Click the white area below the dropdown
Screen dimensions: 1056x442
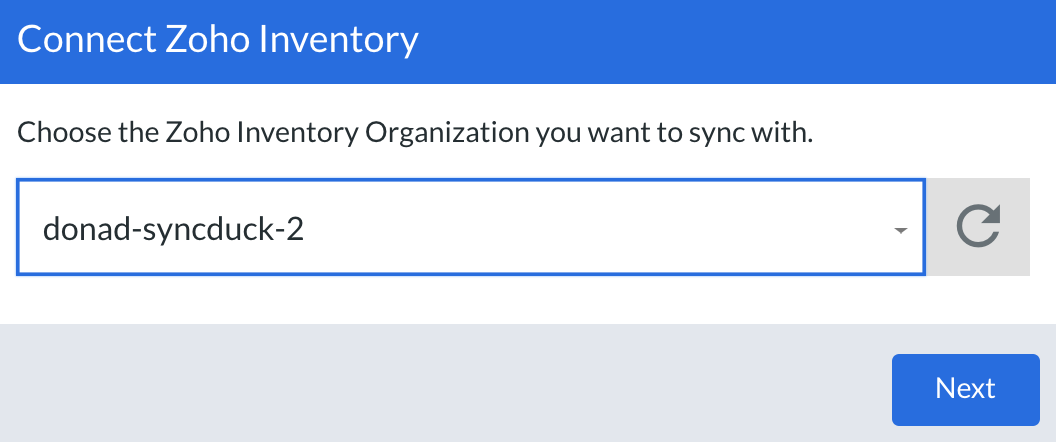click(528, 300)
